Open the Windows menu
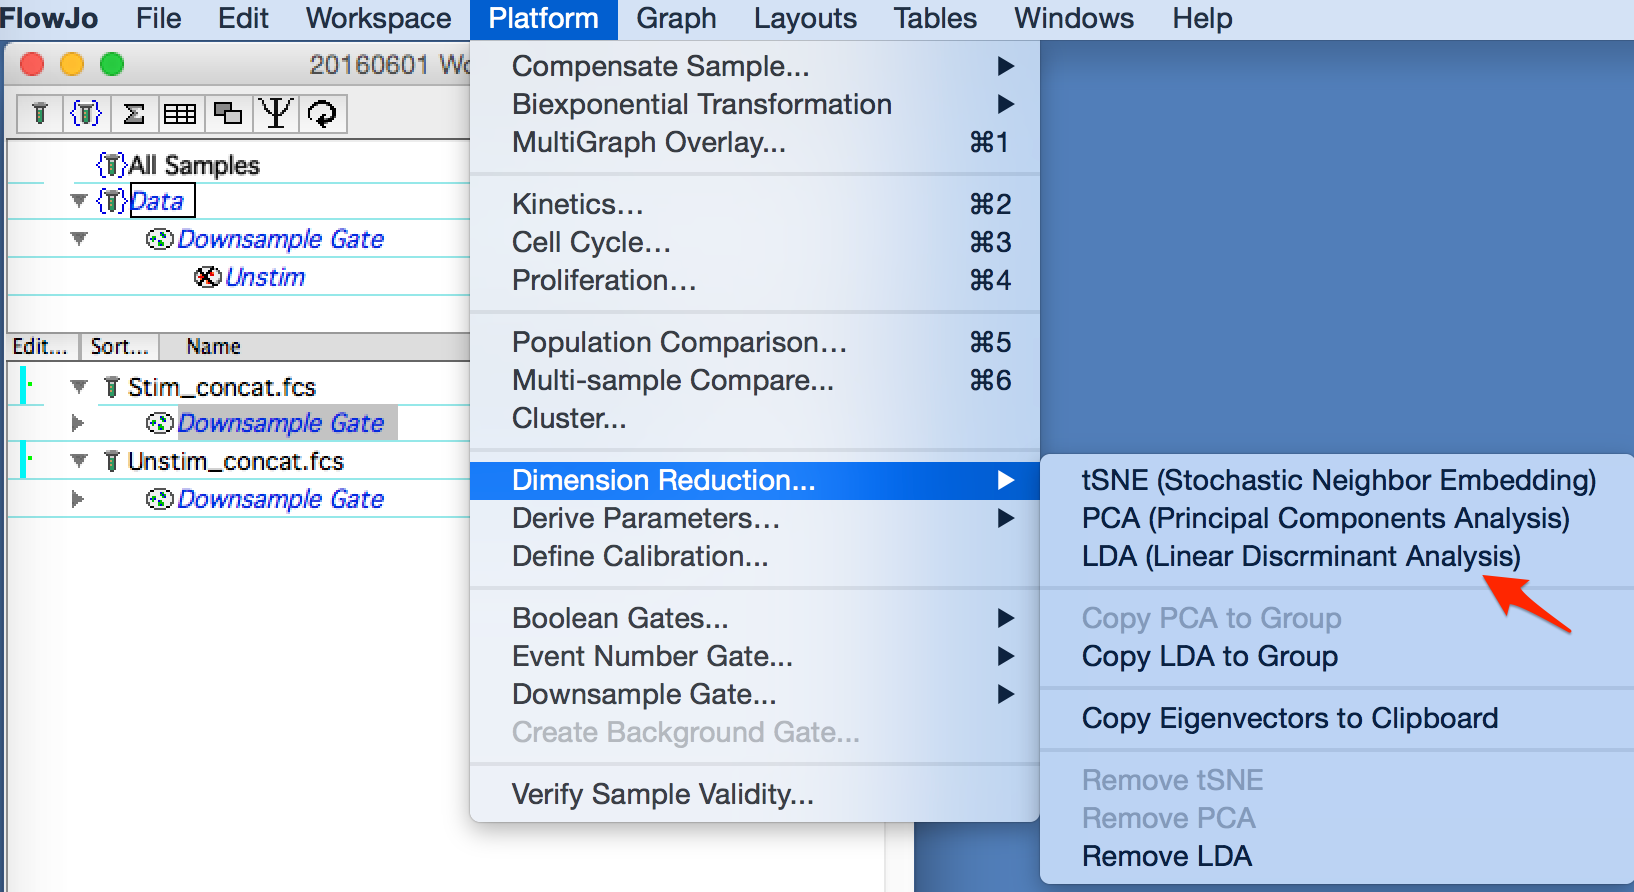 pyautogui.click(x=1074, y=18)
